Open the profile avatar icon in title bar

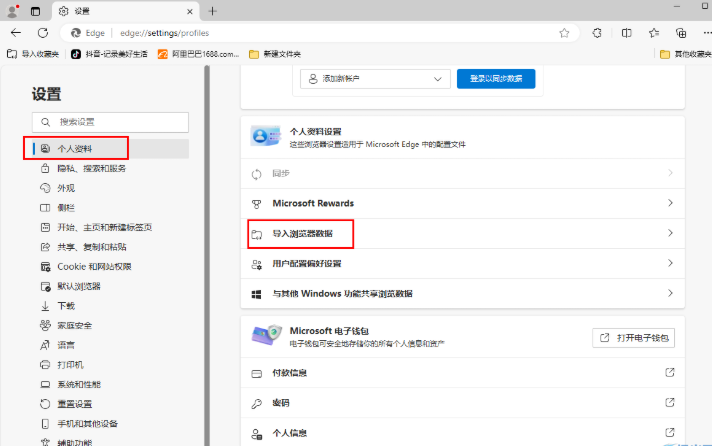point(13,11)
